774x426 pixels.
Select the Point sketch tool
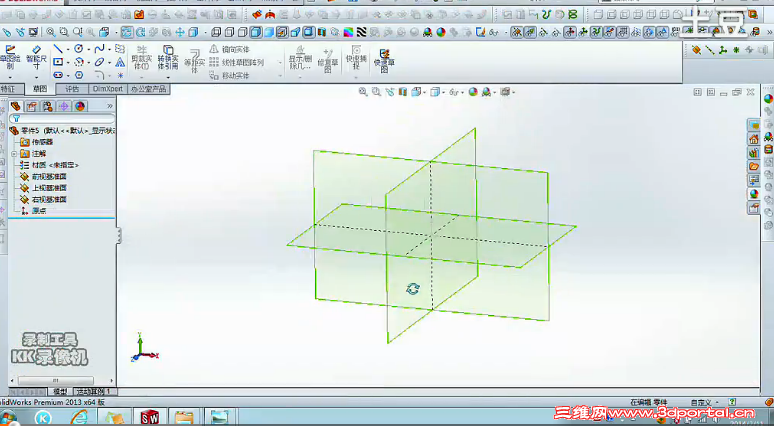pos(120,76)
